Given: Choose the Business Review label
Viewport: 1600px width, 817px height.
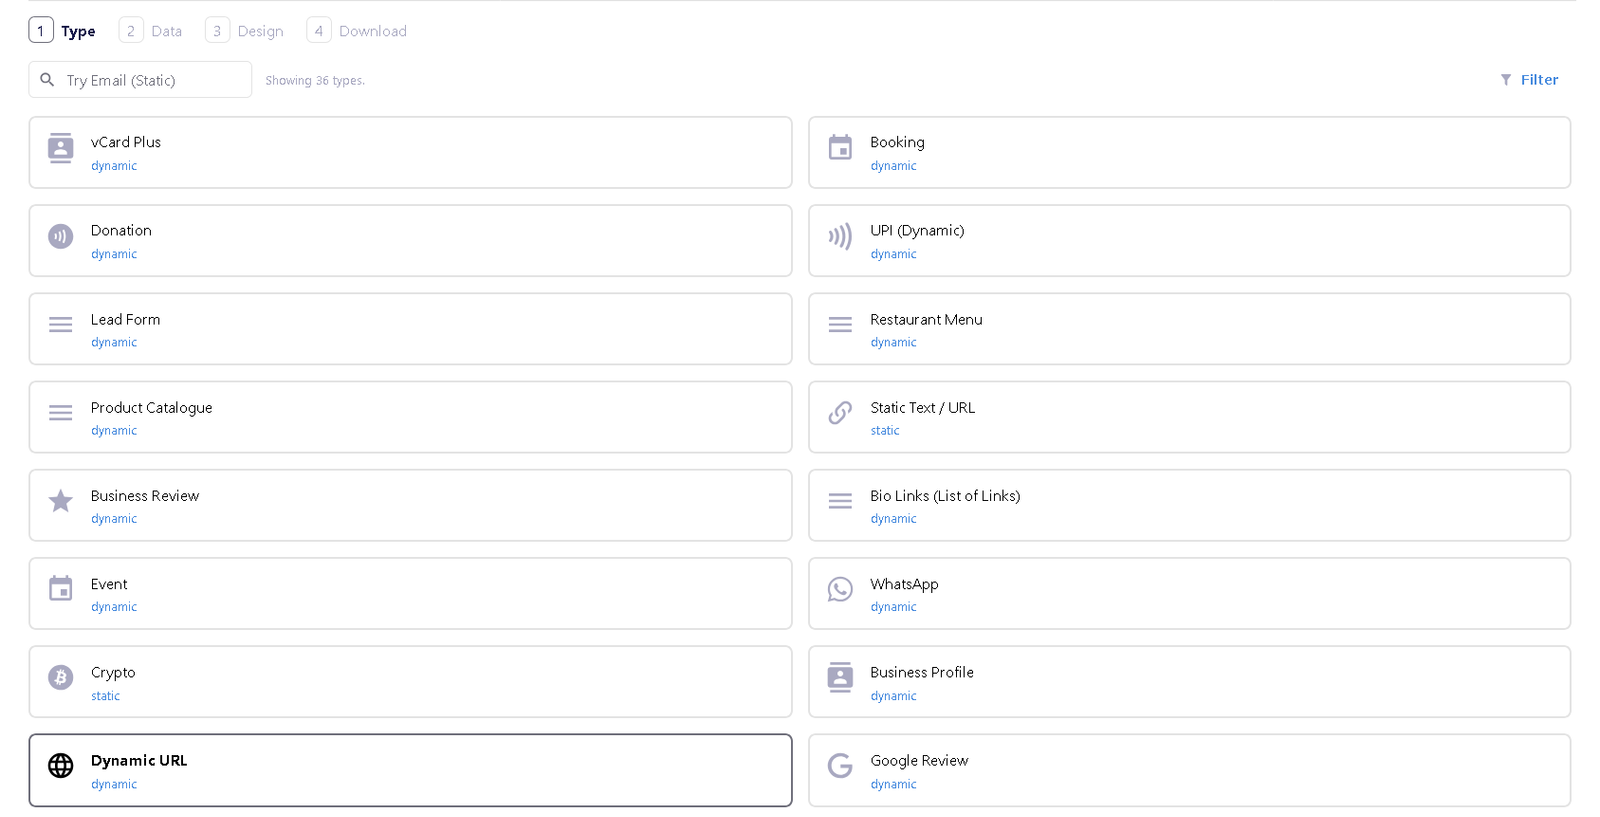Looking at the screenshot, I should coord(145,495).
